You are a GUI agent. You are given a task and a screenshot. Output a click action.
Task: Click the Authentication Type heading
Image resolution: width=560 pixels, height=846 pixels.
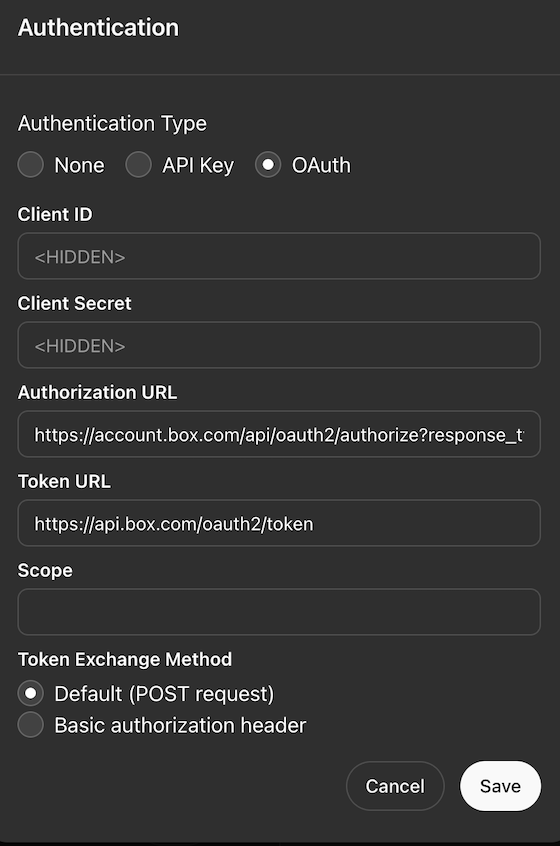pos(112,124)
